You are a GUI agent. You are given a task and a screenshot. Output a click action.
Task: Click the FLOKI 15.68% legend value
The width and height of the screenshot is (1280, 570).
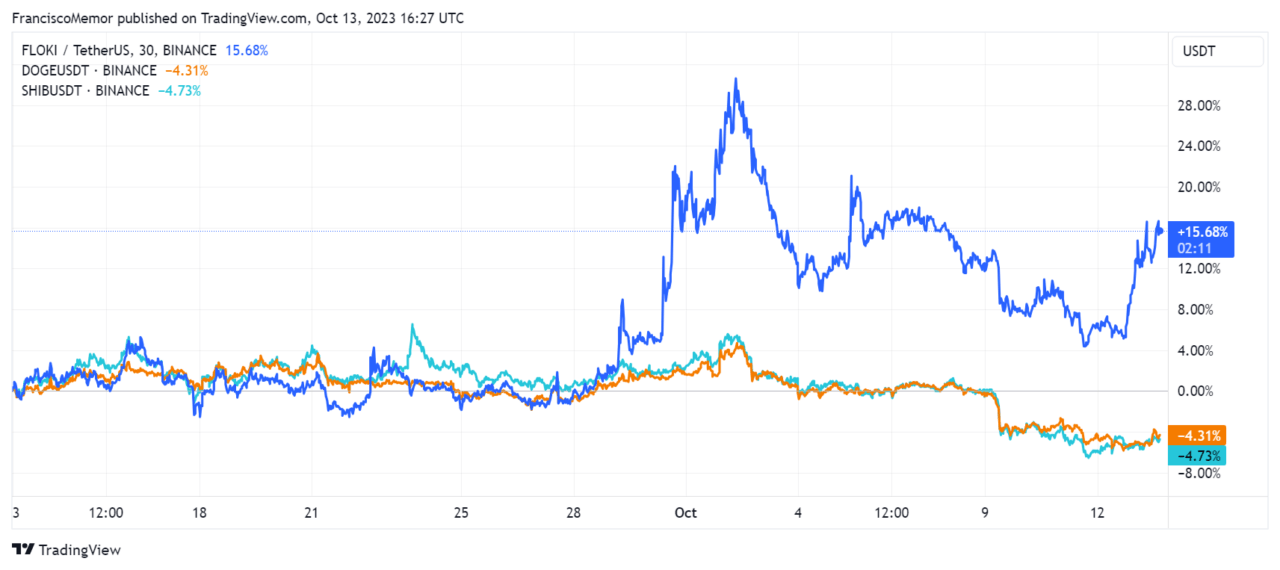[248, 50]
